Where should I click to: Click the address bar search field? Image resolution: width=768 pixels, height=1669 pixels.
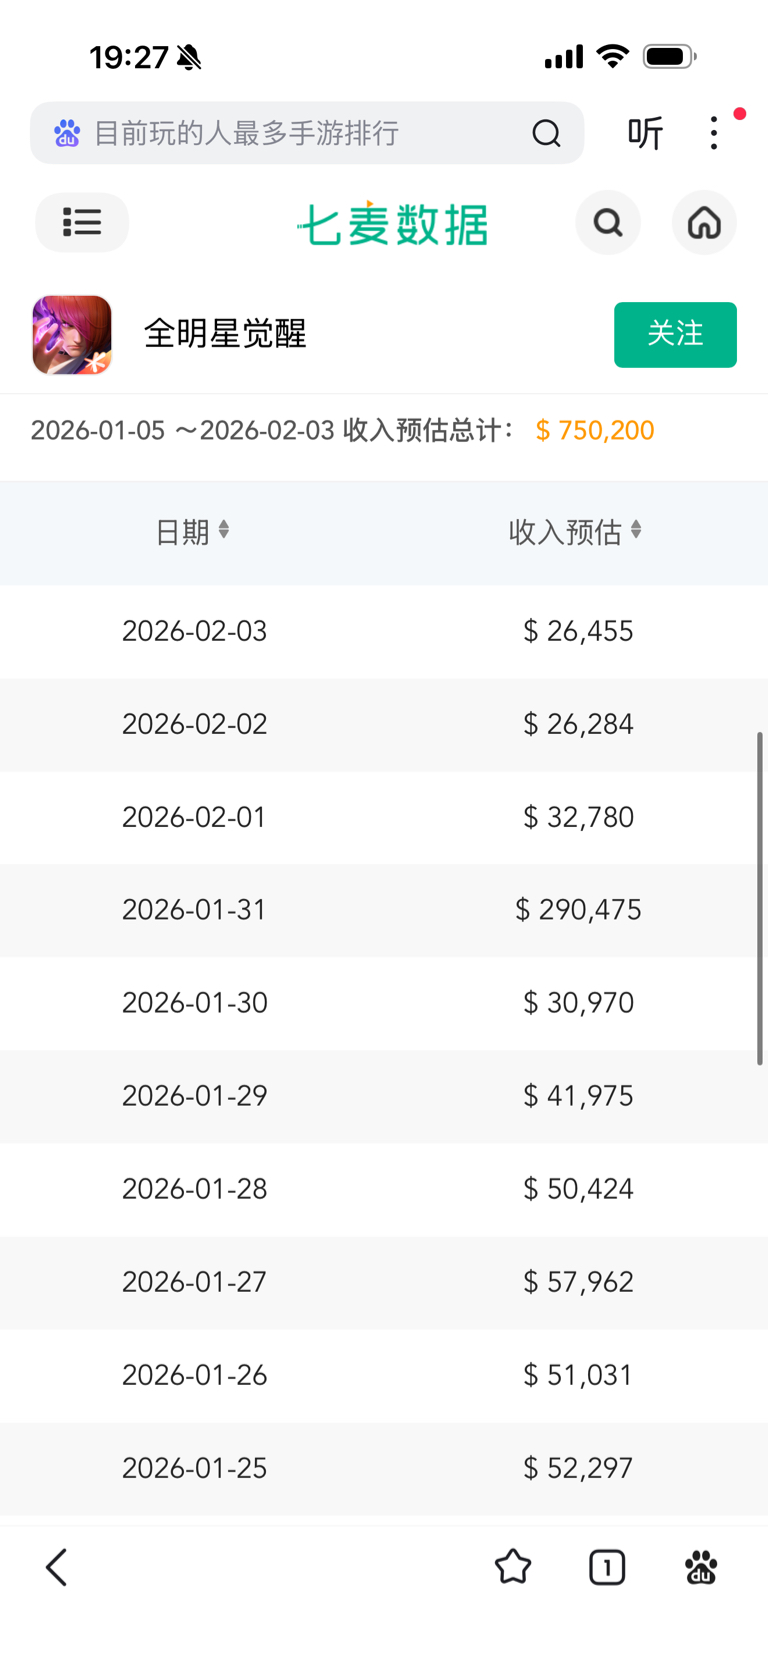[300, 133]
